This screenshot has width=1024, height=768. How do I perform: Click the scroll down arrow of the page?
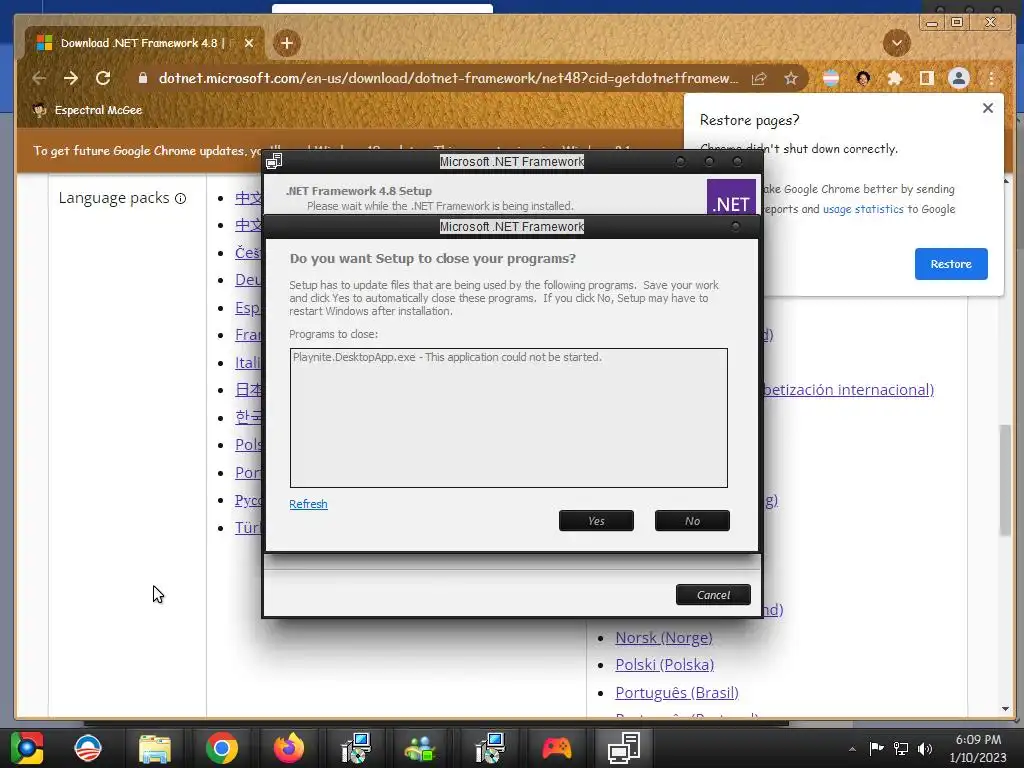point(1005,709)
